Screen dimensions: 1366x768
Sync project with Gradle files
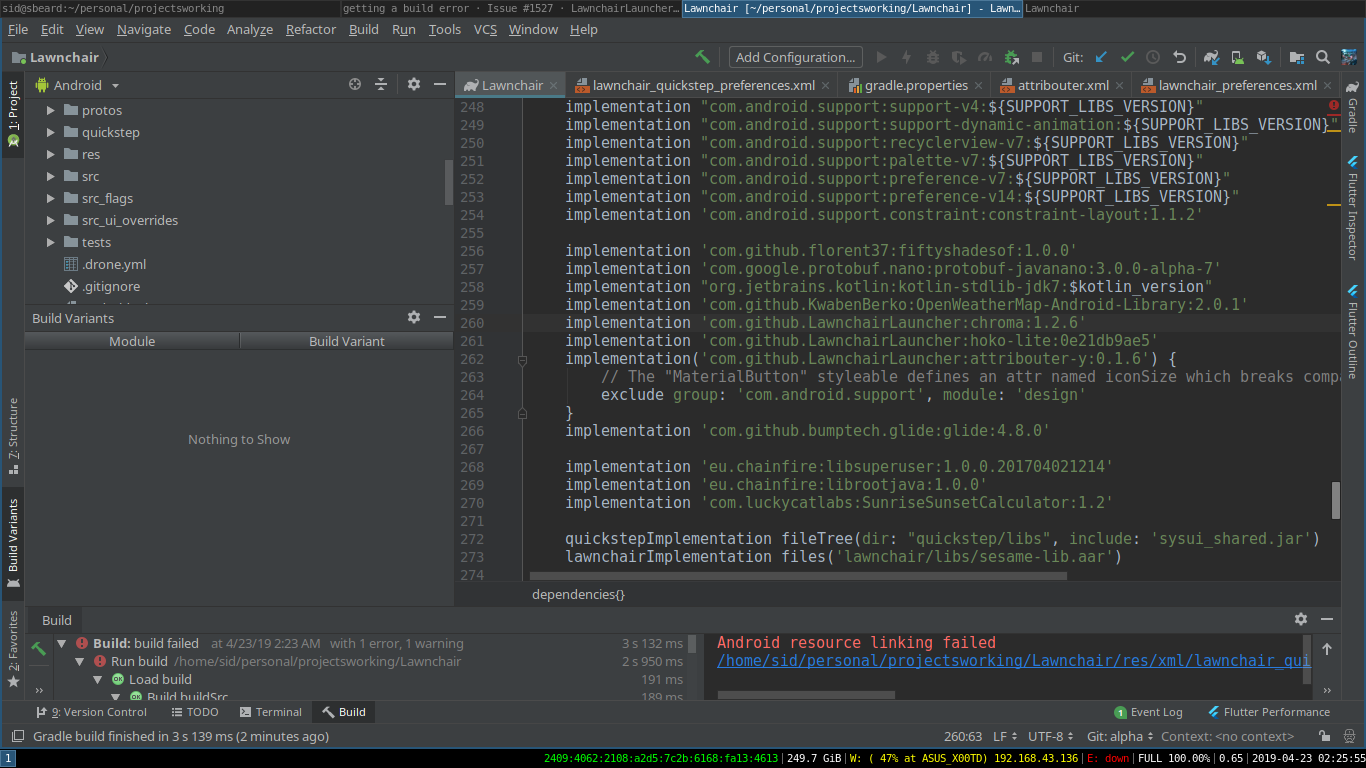click(x=1212, y=57)
